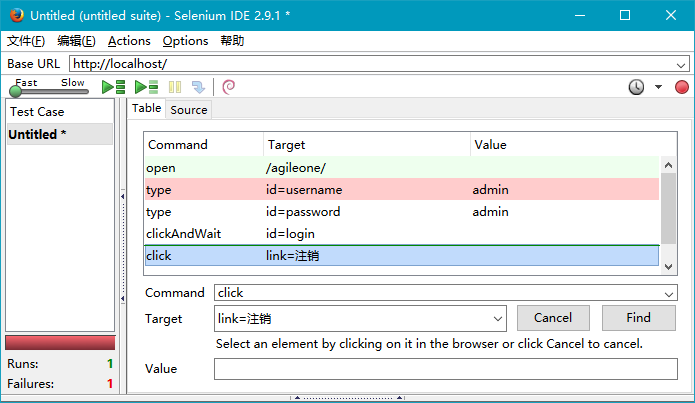Click the lower sidebar collapse arrow
This screenshot has width=695, height=403.
coord(122,299)
